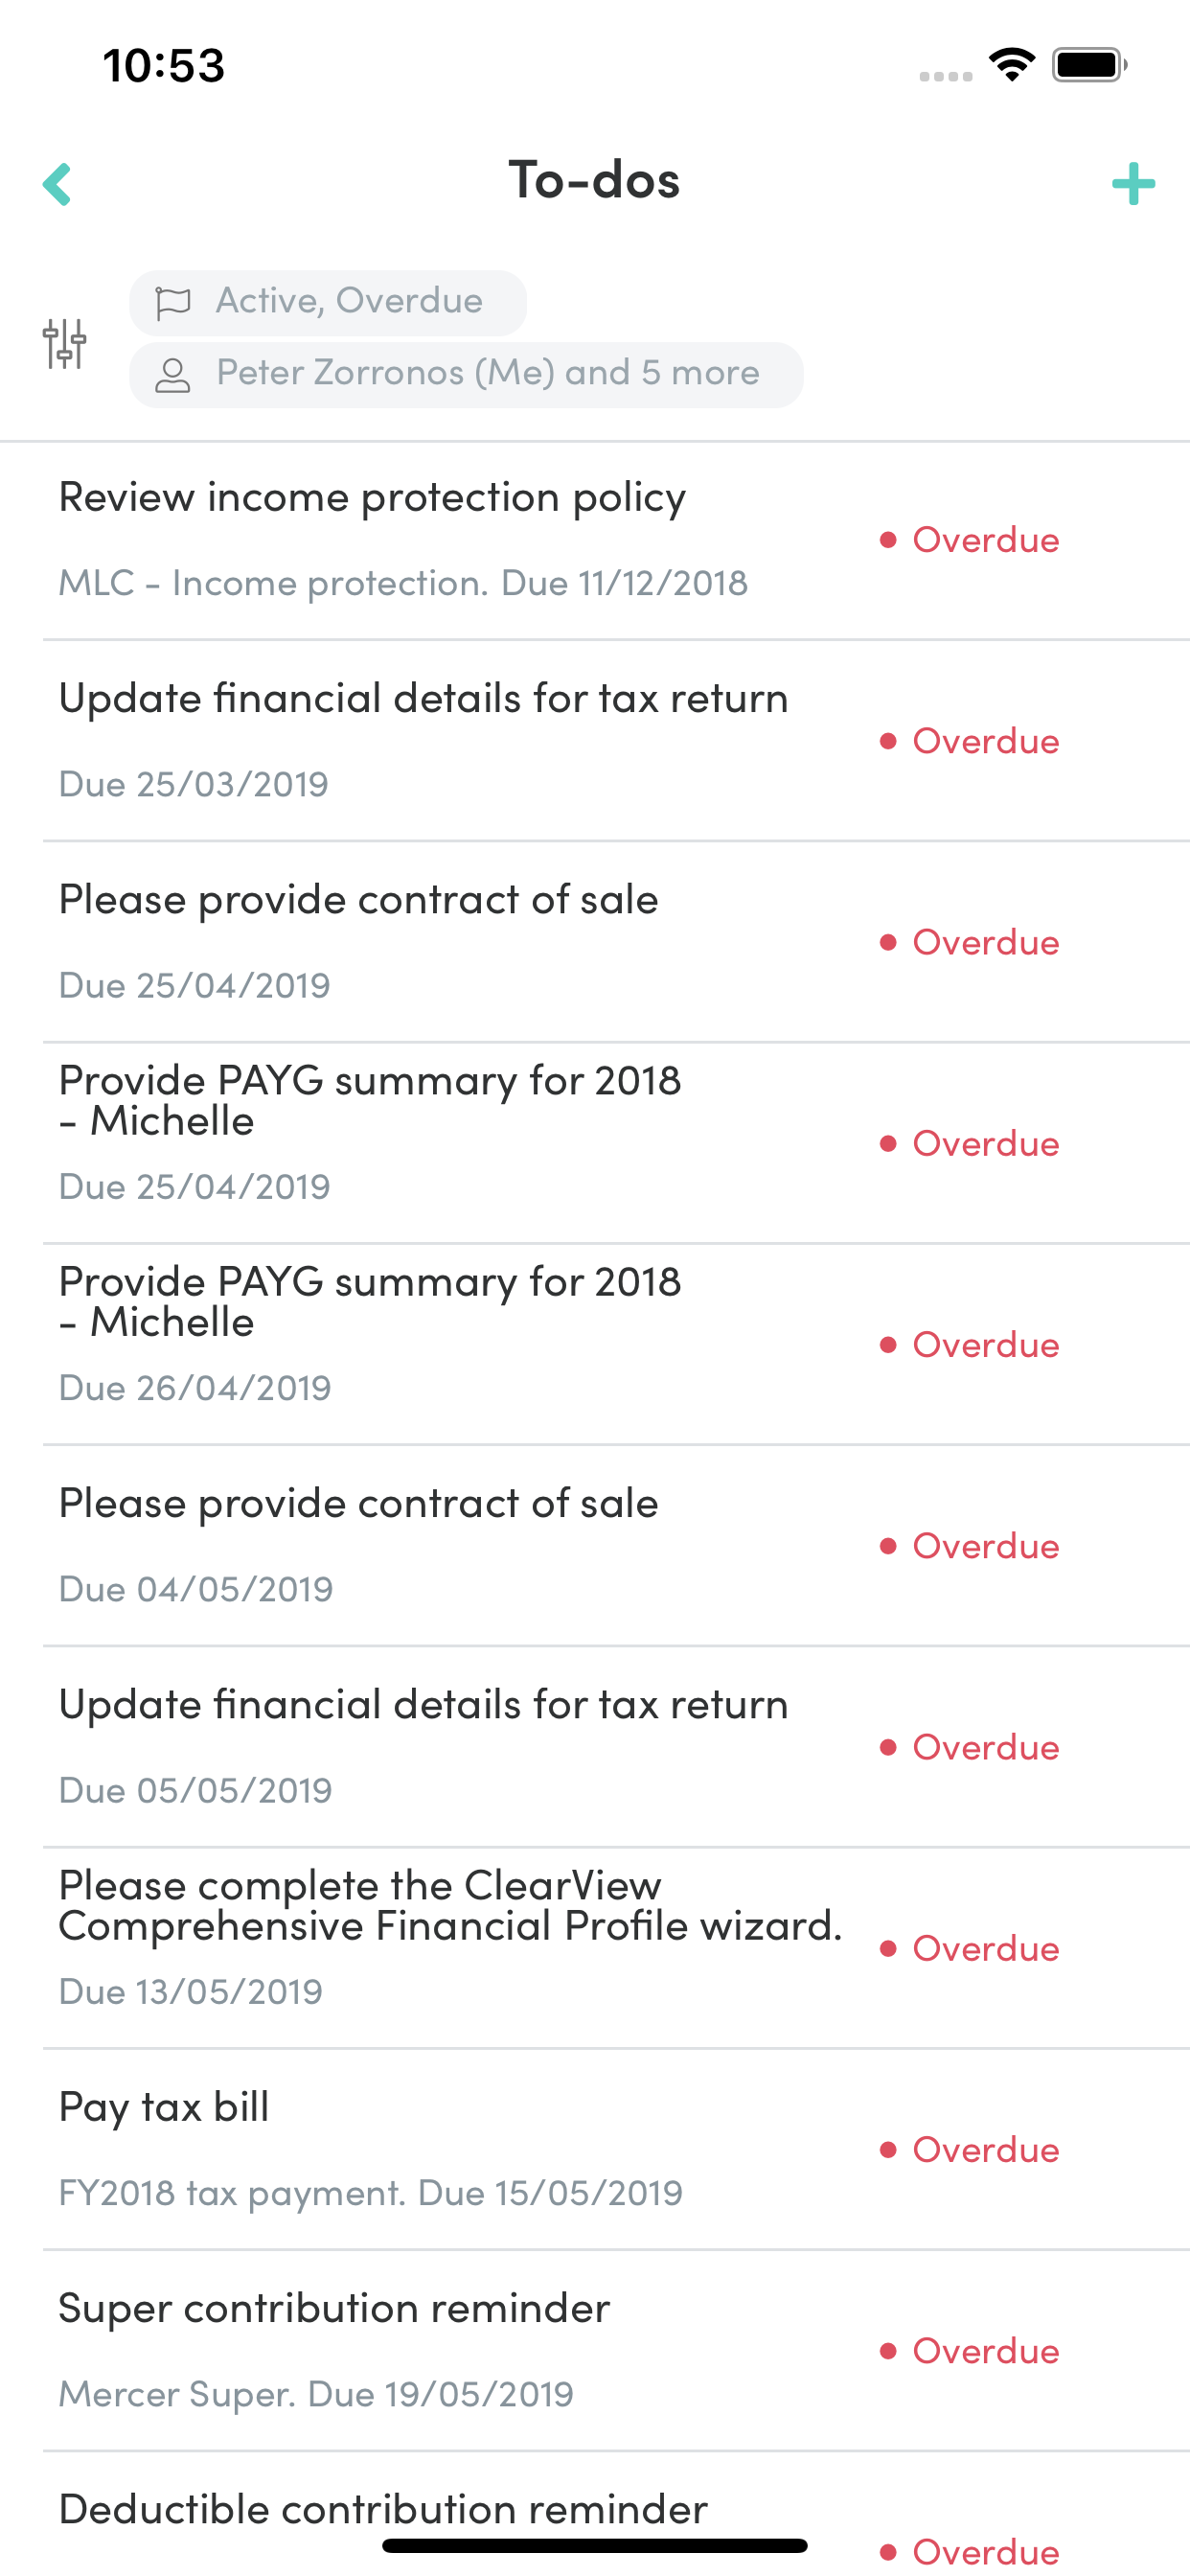Open the Active, Overdue status filter
The image size is (1190, 2576).
click(x=328, y=302)
